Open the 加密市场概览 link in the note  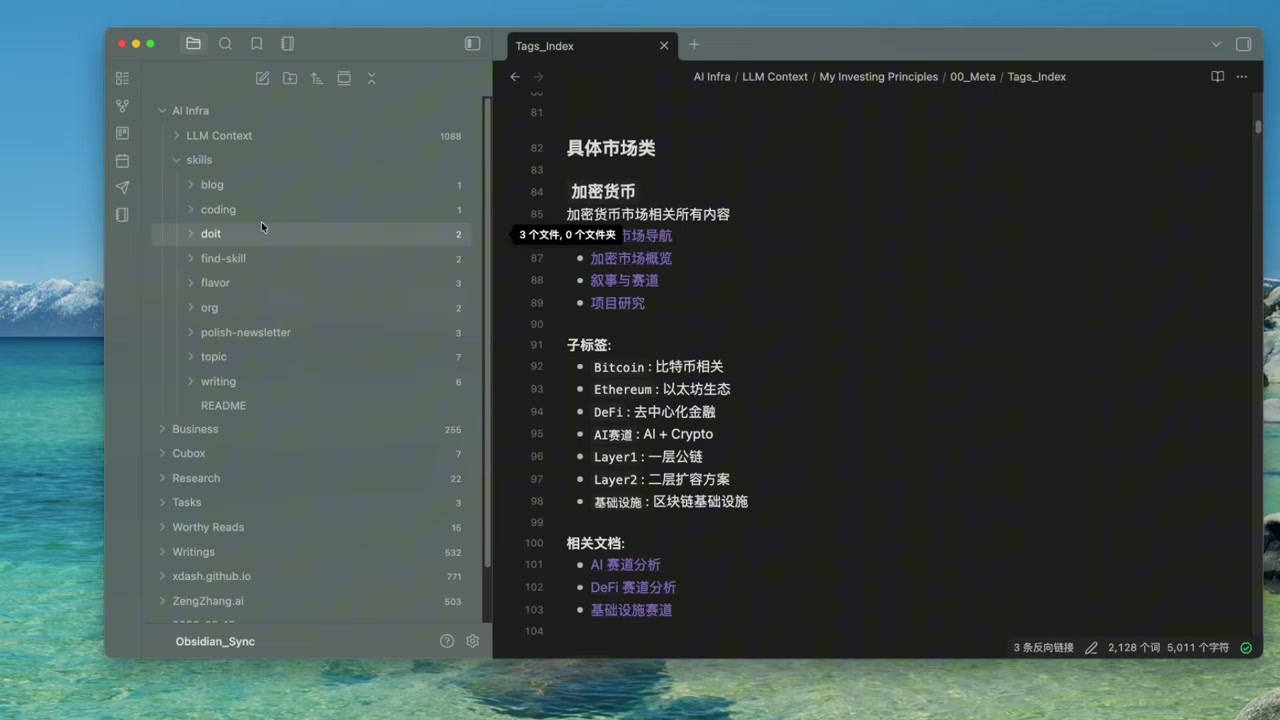pyautogui.click(x=630, y=258)
